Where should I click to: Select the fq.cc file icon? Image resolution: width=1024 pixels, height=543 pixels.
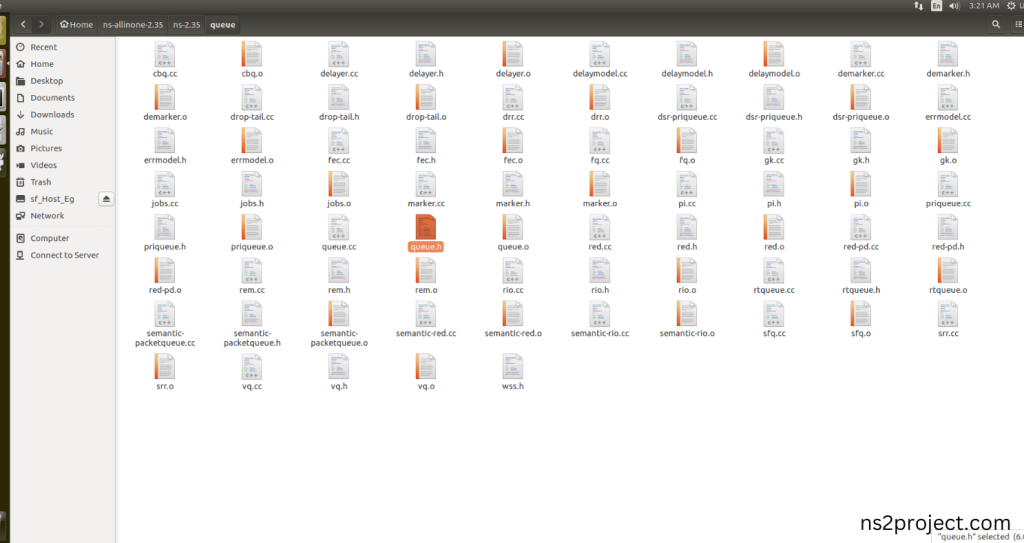click(600, 140)
